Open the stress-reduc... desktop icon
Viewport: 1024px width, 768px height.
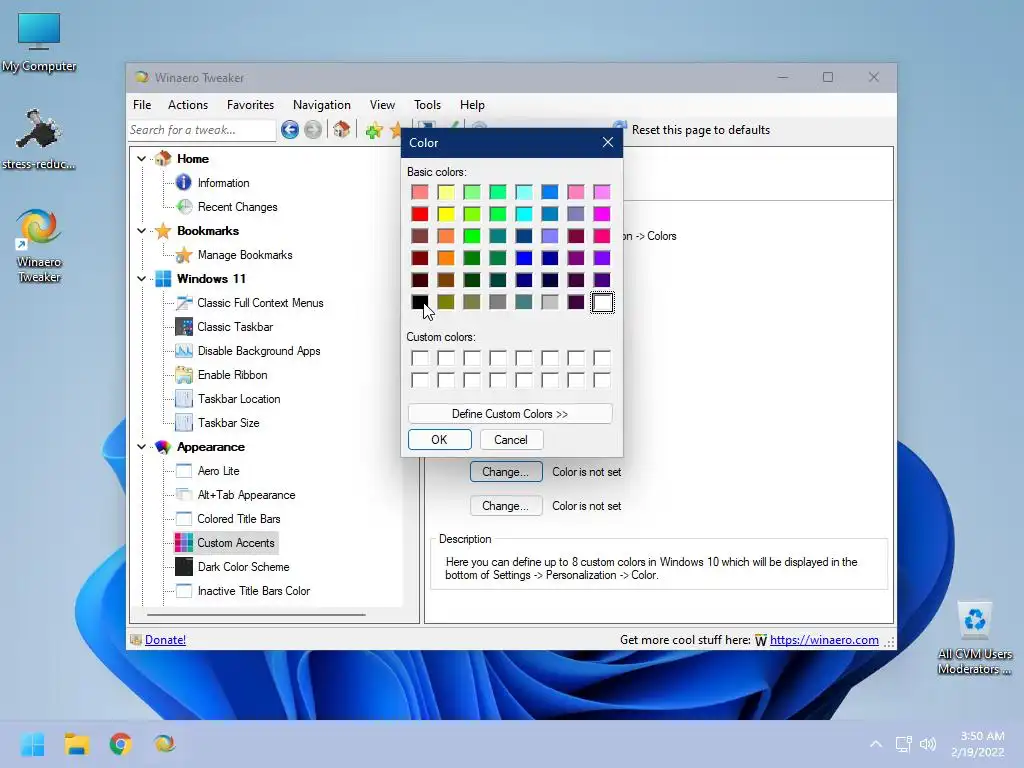tap(39, 140)
